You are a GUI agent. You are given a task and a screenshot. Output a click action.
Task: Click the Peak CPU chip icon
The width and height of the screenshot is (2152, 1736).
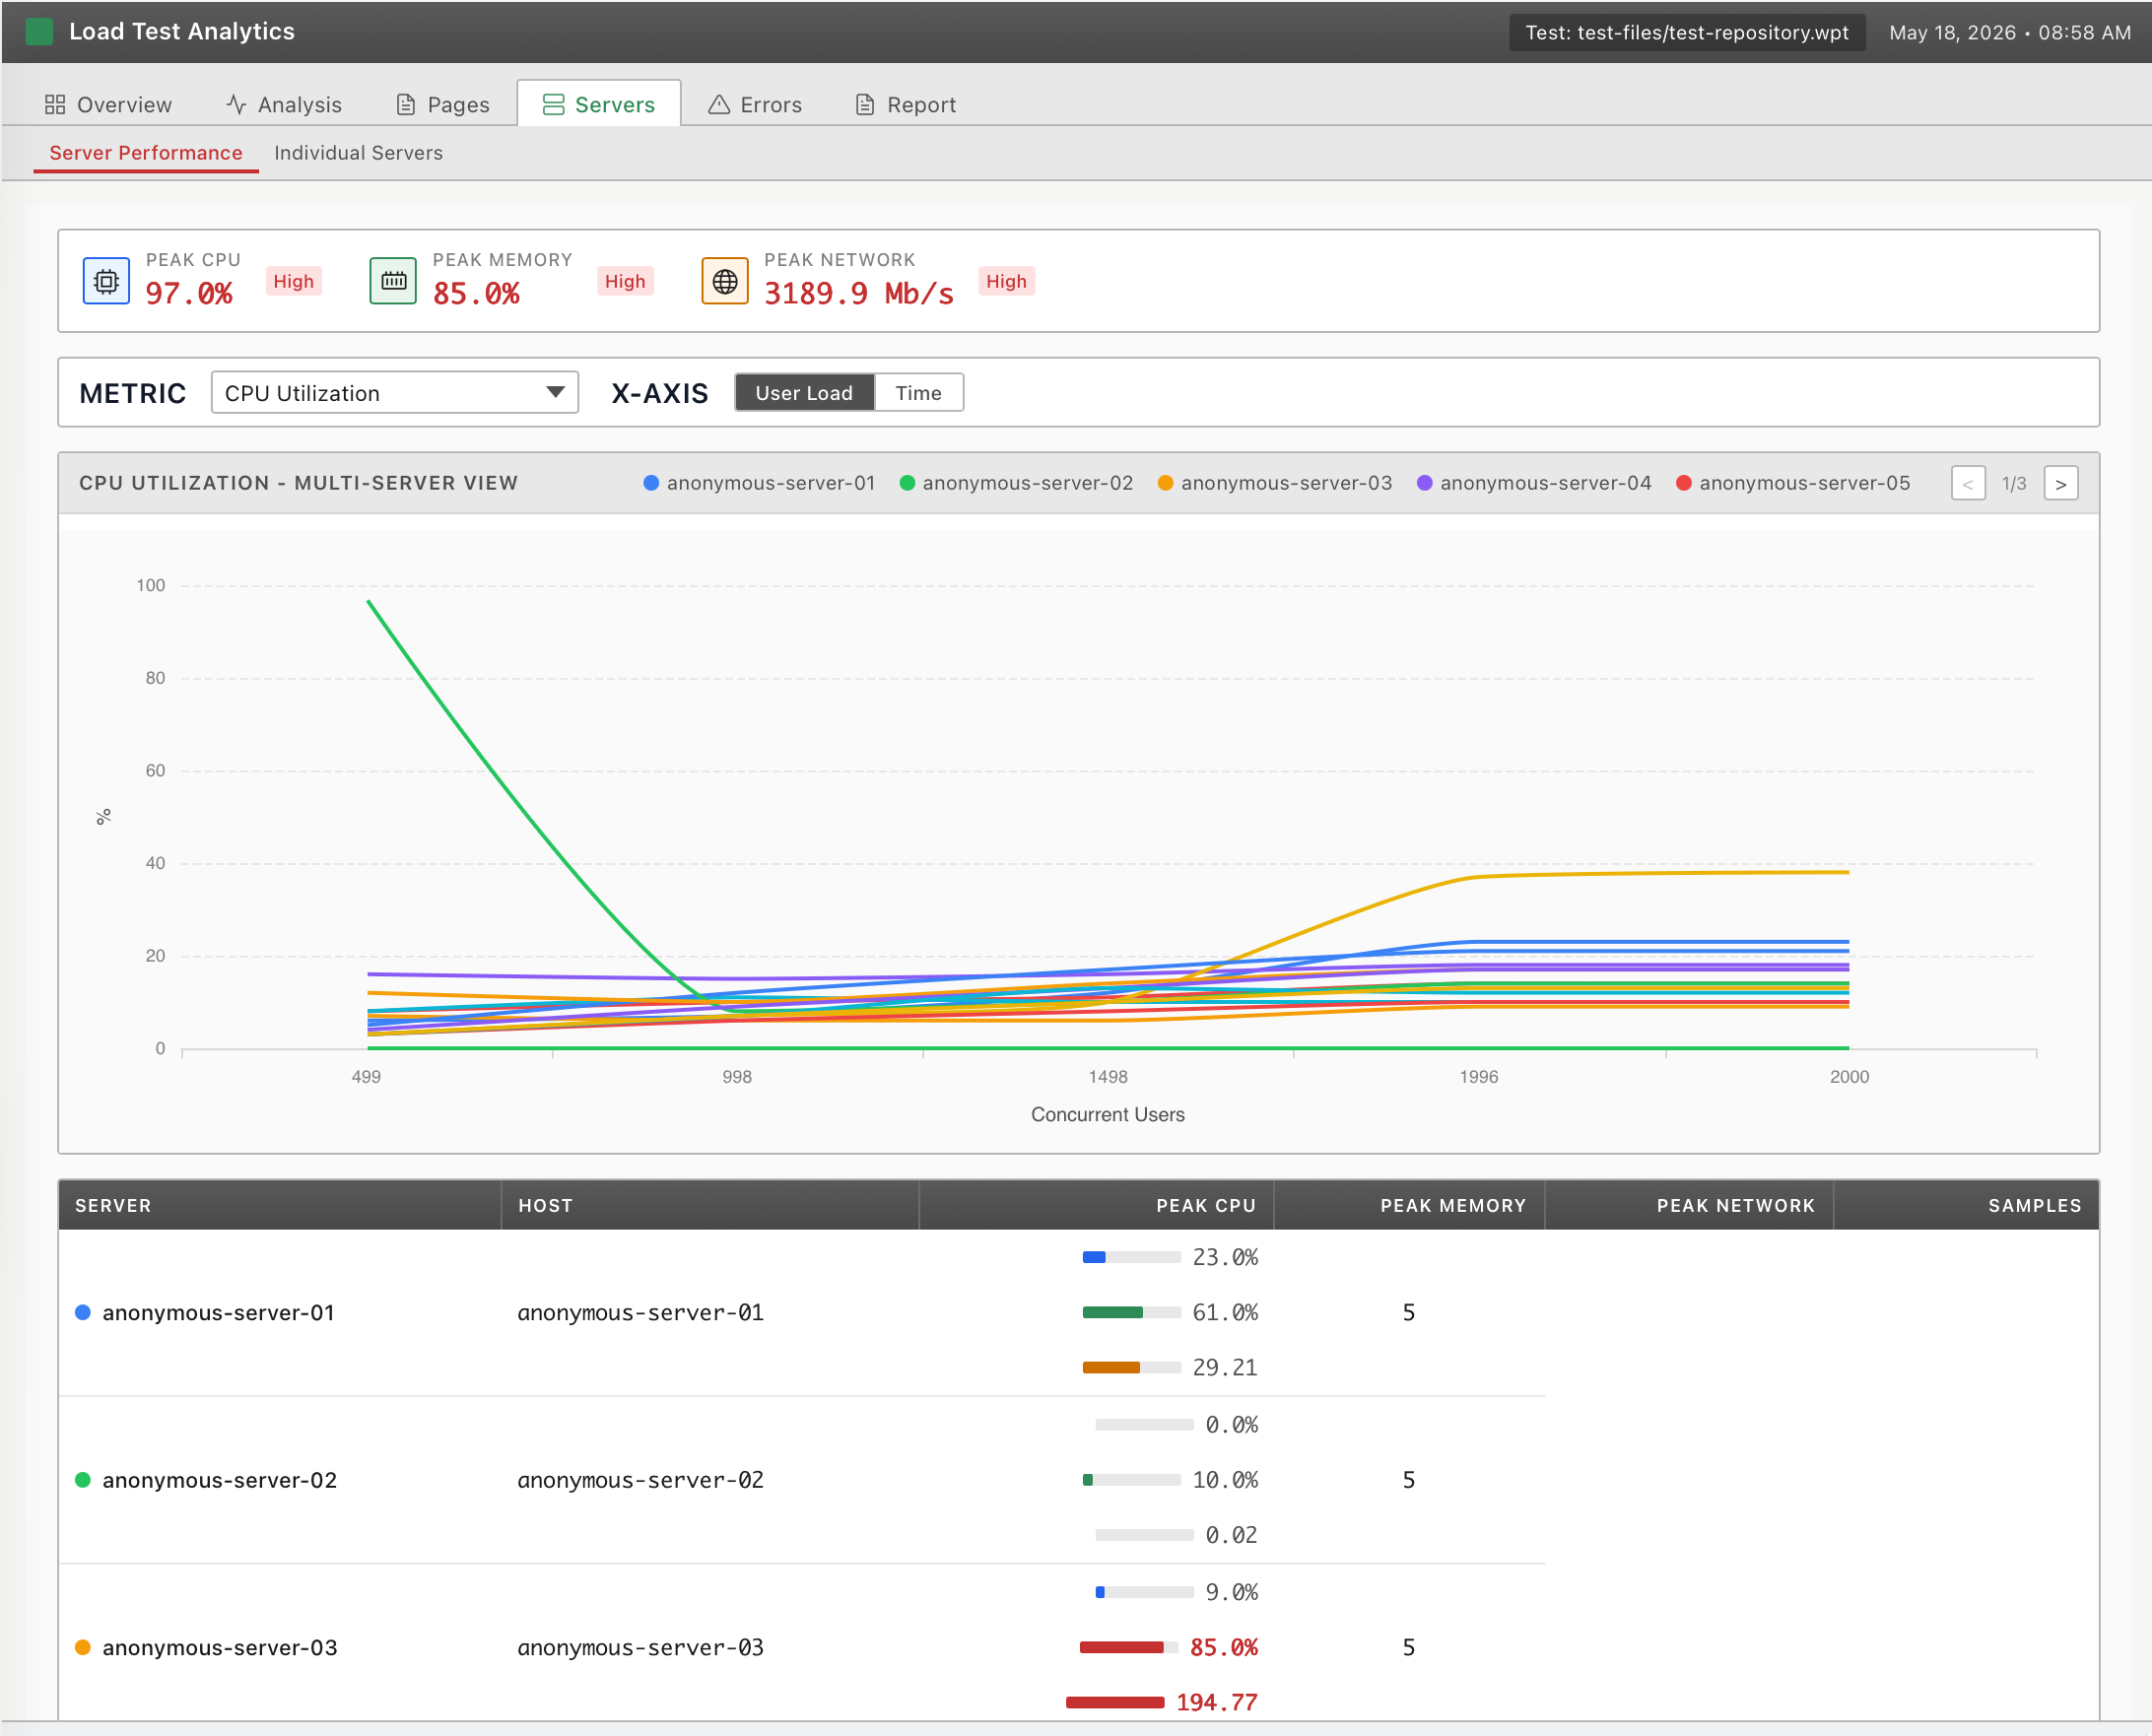pos(106,281)
